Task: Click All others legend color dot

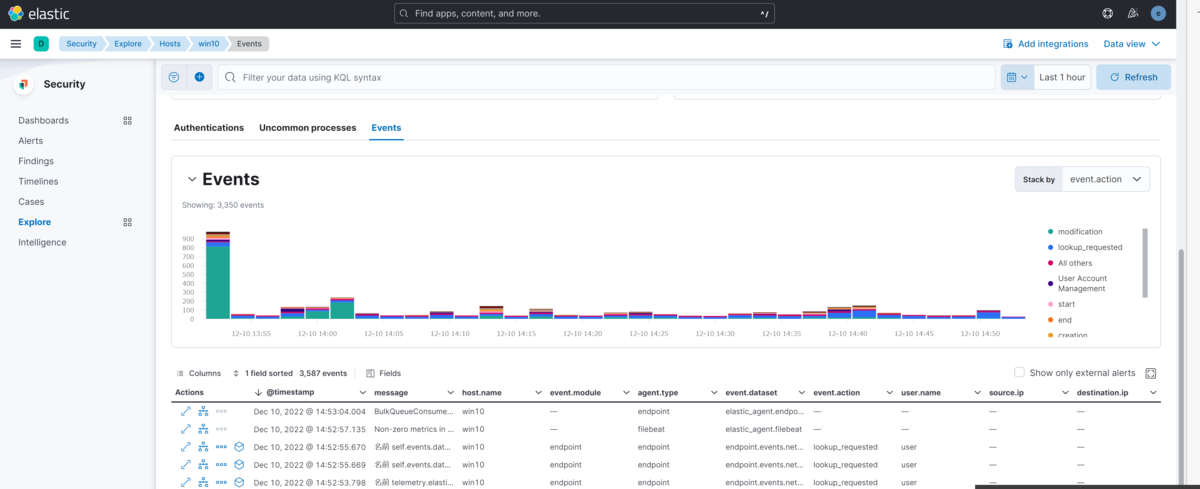Action: pos(1049,263)
